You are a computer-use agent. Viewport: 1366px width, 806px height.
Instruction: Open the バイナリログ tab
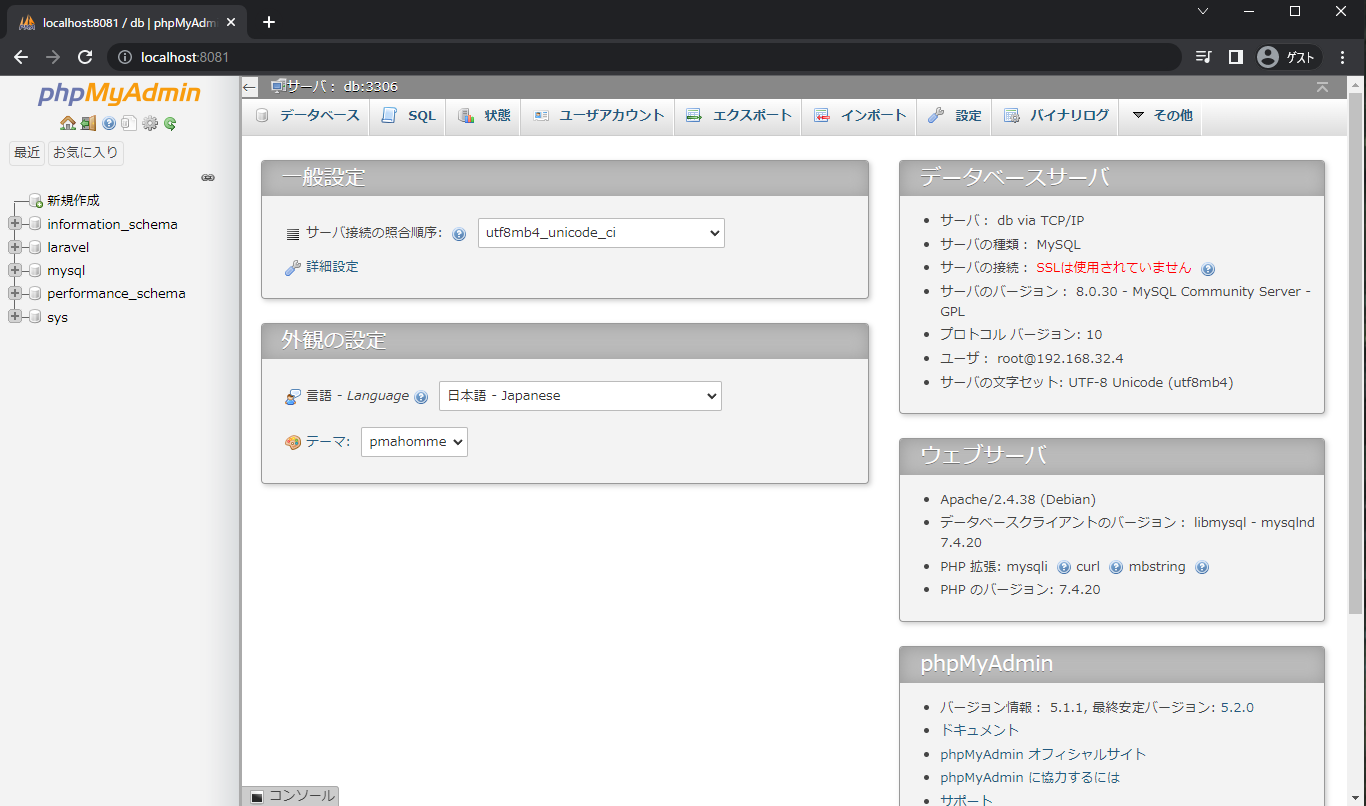point(1056,116)
